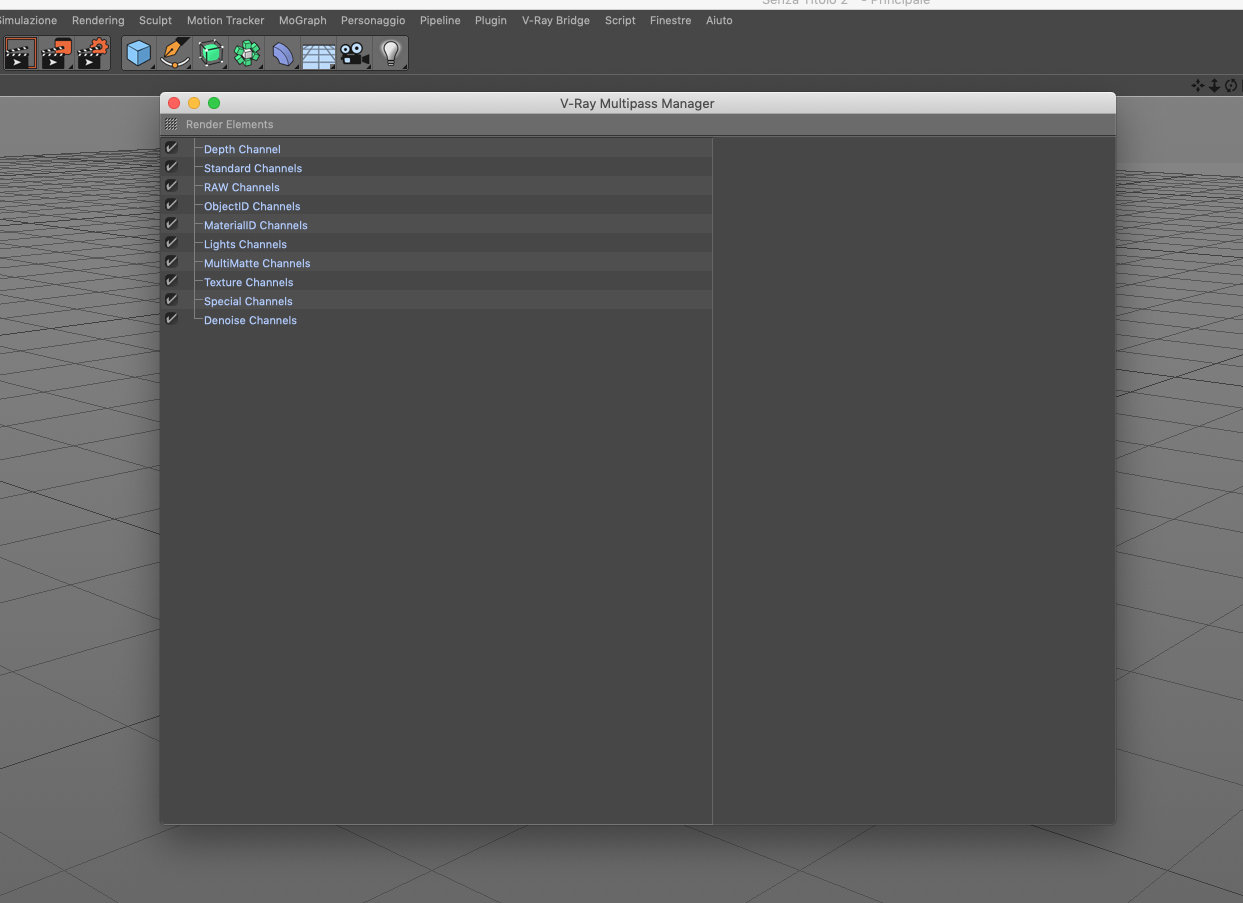This screenshot has height=903, width=1243.
Task: Click Render to Picture Viewer icon
Action: click(57, 53)
